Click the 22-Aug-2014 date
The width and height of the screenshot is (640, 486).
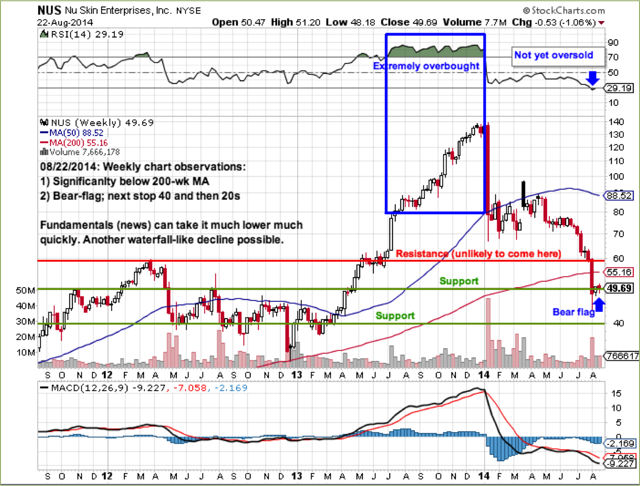tap(65, 22)
